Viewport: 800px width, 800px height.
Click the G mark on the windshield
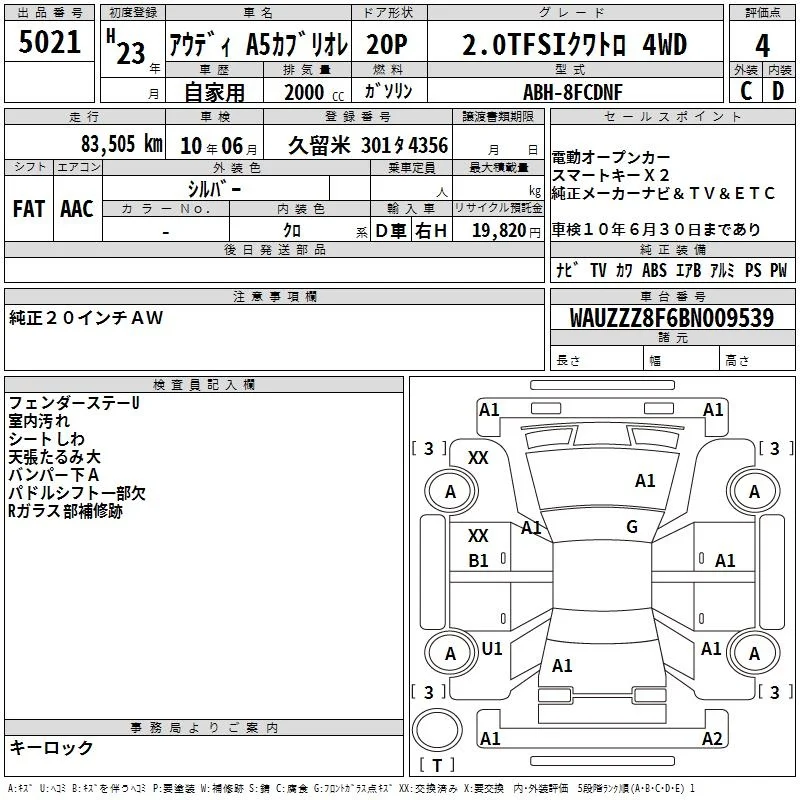tap(632, 527)
